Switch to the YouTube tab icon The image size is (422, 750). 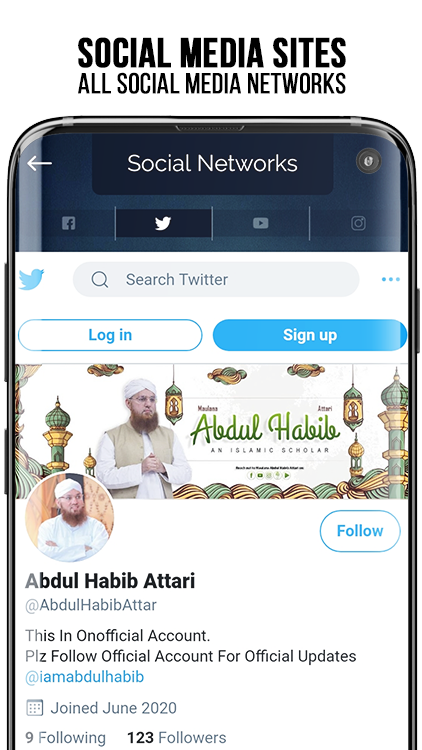[x=261, y=223]
